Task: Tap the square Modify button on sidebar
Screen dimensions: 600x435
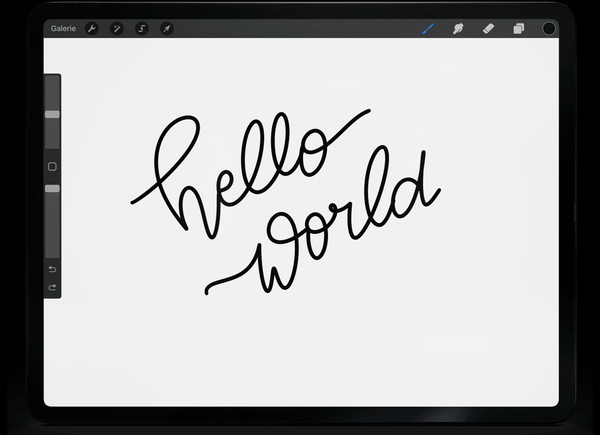Action: point(52,166)
